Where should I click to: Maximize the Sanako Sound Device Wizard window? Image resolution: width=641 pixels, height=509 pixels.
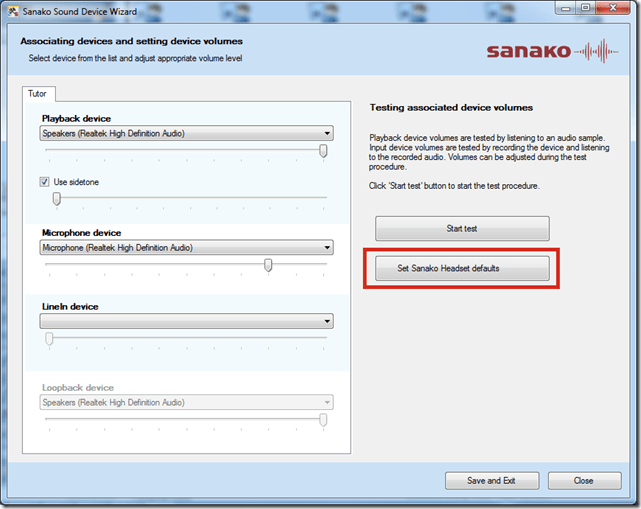pos(585,8)
